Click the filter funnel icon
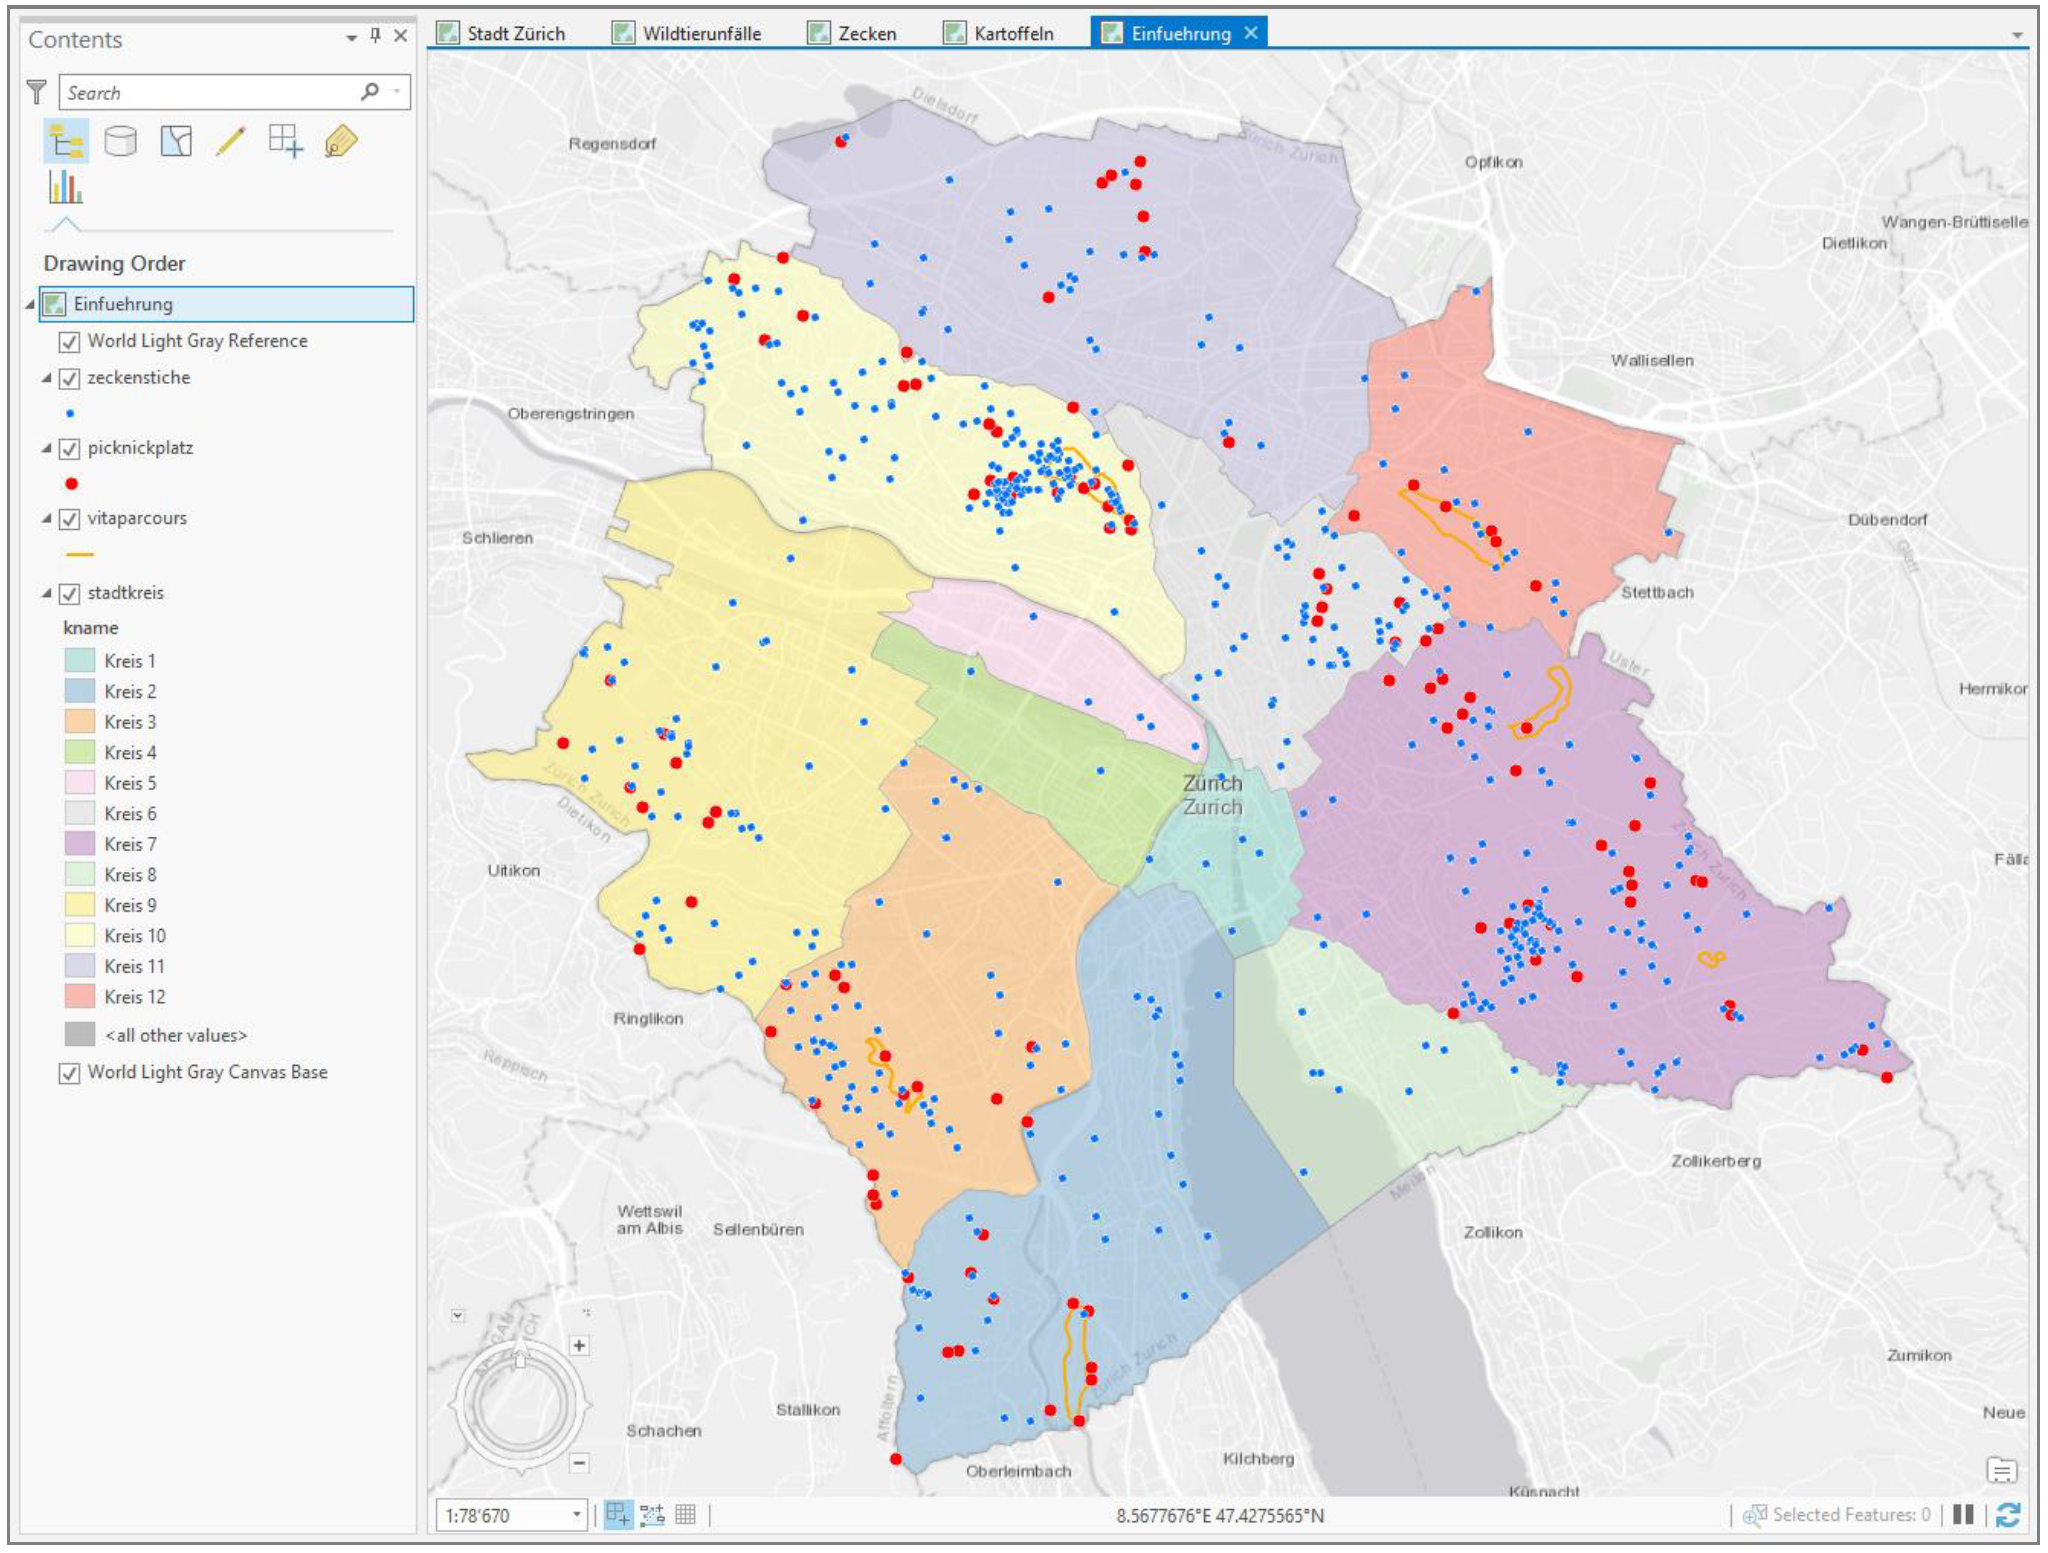 click(x=36, y=93)
